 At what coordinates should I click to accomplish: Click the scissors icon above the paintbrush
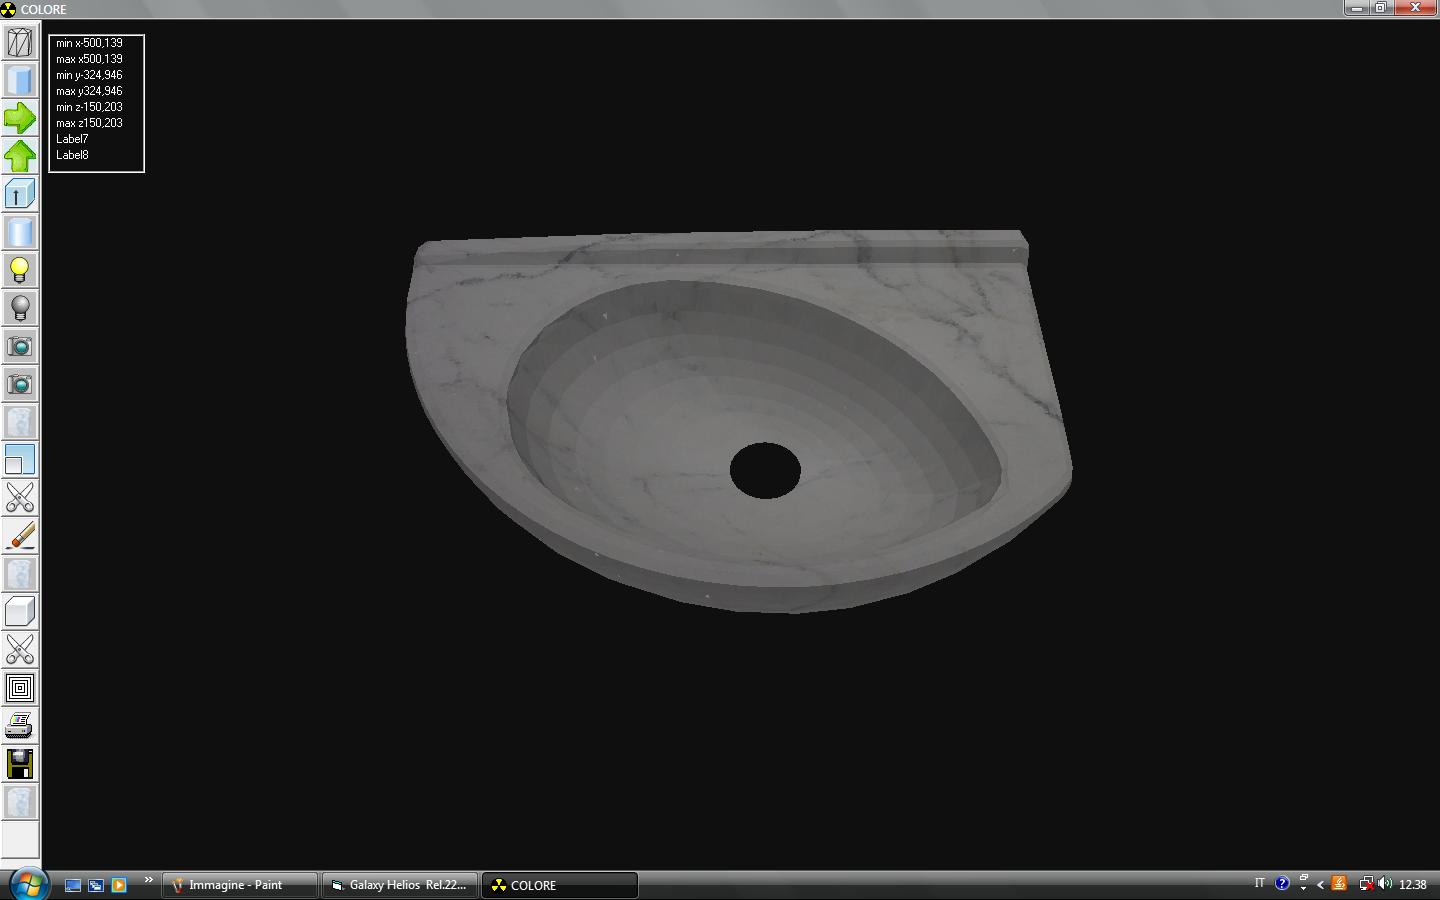click(x=20, y=498)
